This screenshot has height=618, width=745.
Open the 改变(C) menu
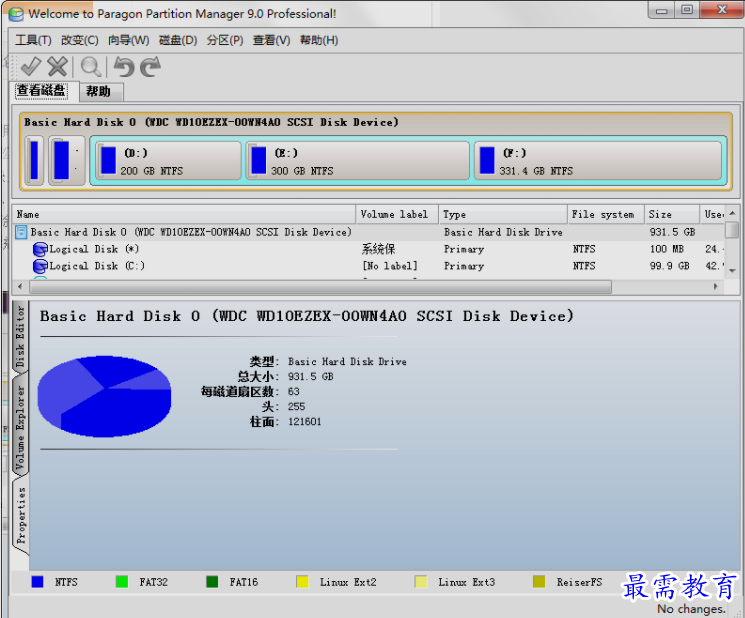(x=79, y=40)
